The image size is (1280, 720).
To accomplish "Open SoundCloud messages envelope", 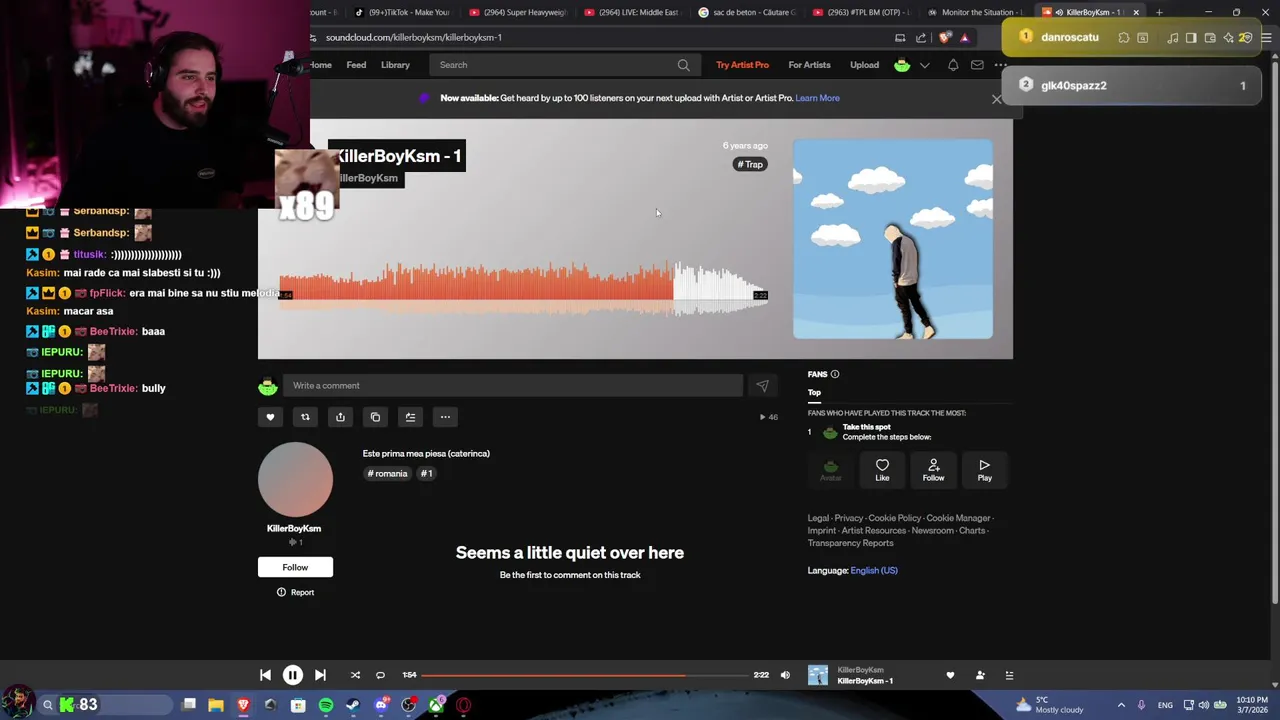I will (977, 65).
